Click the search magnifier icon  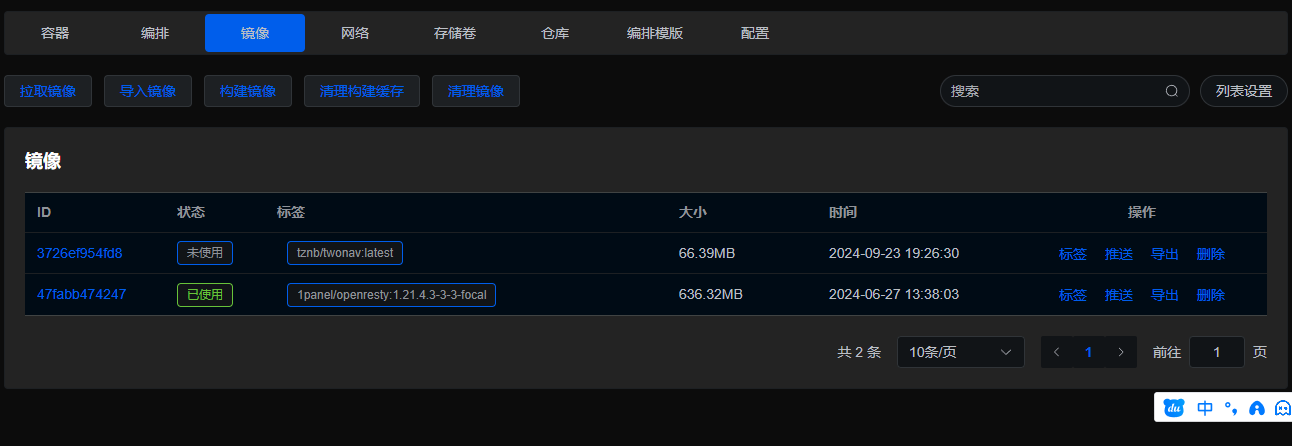tap(1172, 91)
